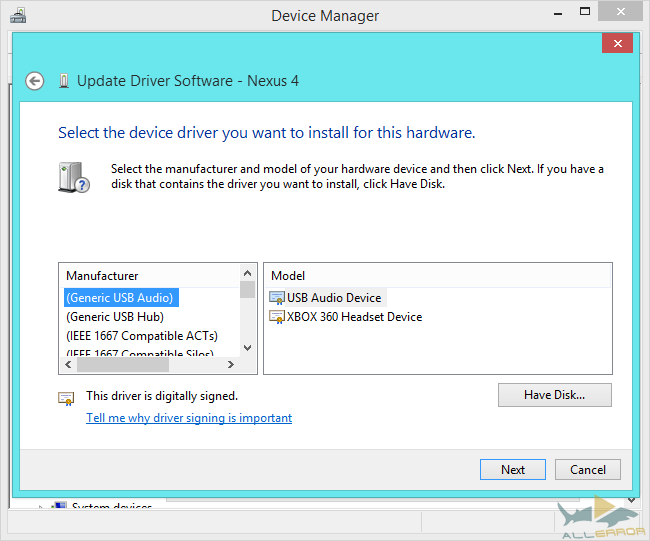
Task: Close the Update Driver Software dialog
Action: pyautogui.click(x=616, y=44)
